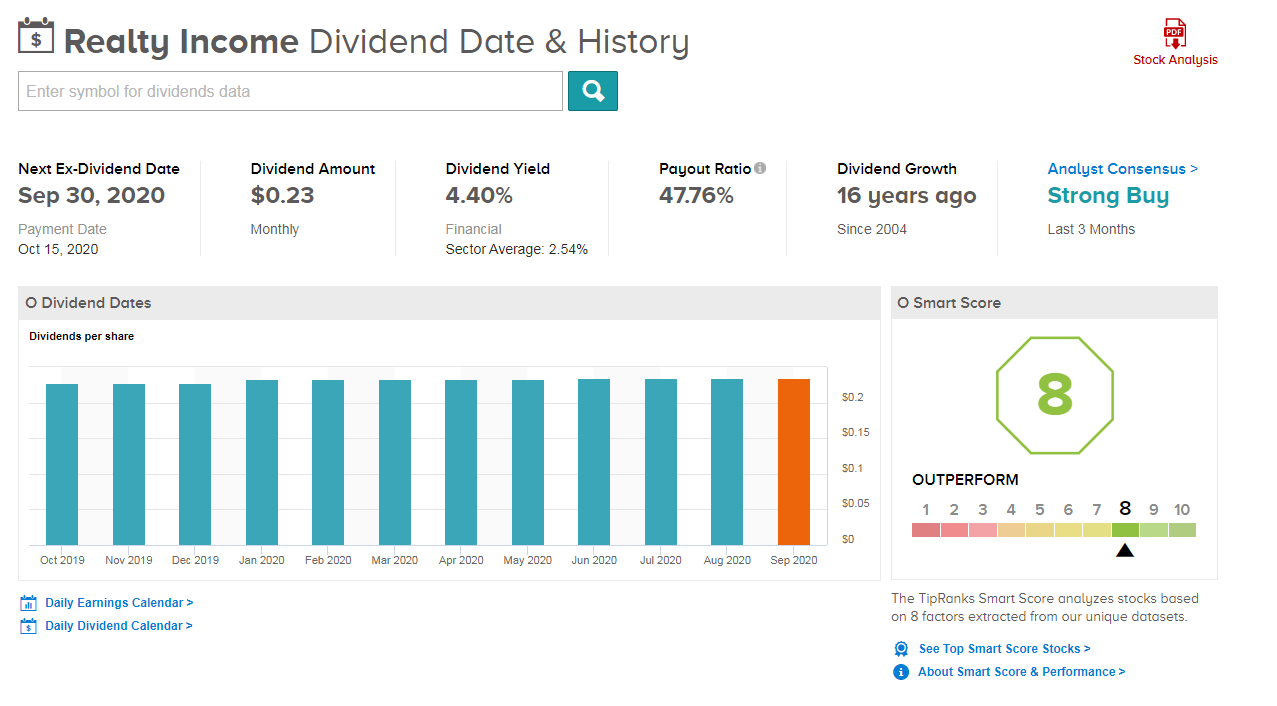Click the Monthly frequency text
This screenshot has height=706, width=1277.
(x=275, y=229)
